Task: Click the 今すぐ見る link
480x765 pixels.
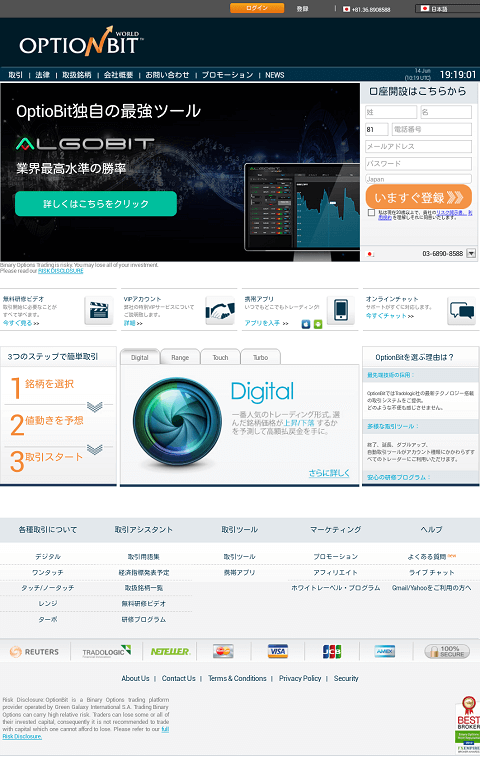Action: (18, 323)
